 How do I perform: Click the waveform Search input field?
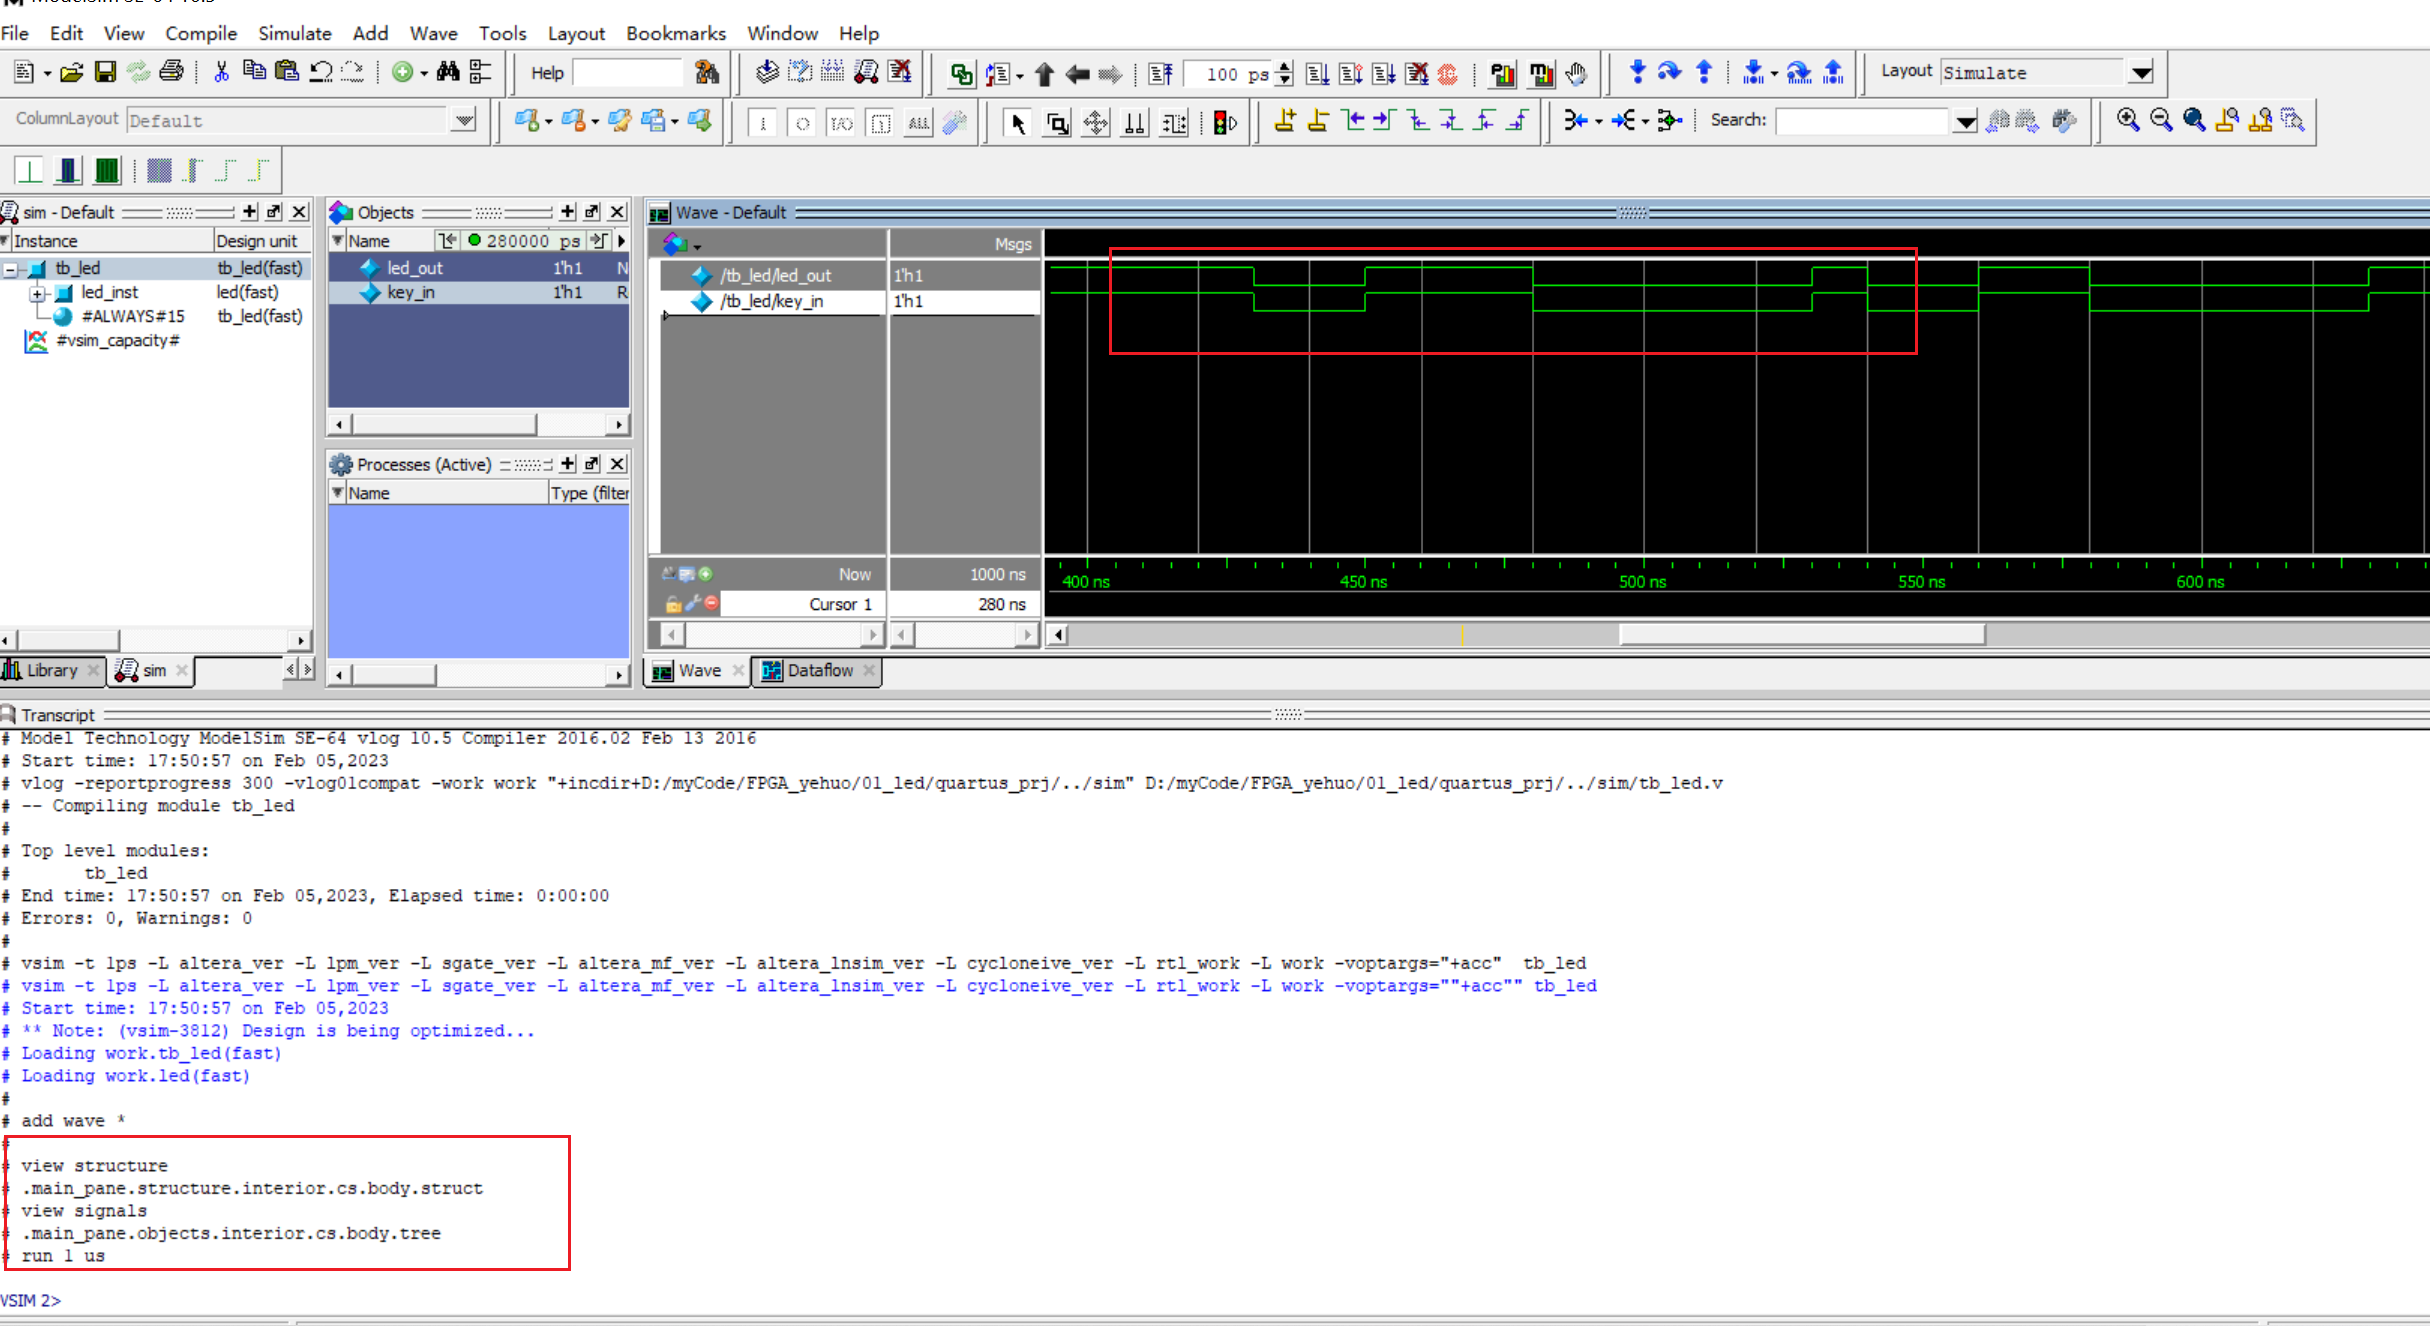(1862, 121)
